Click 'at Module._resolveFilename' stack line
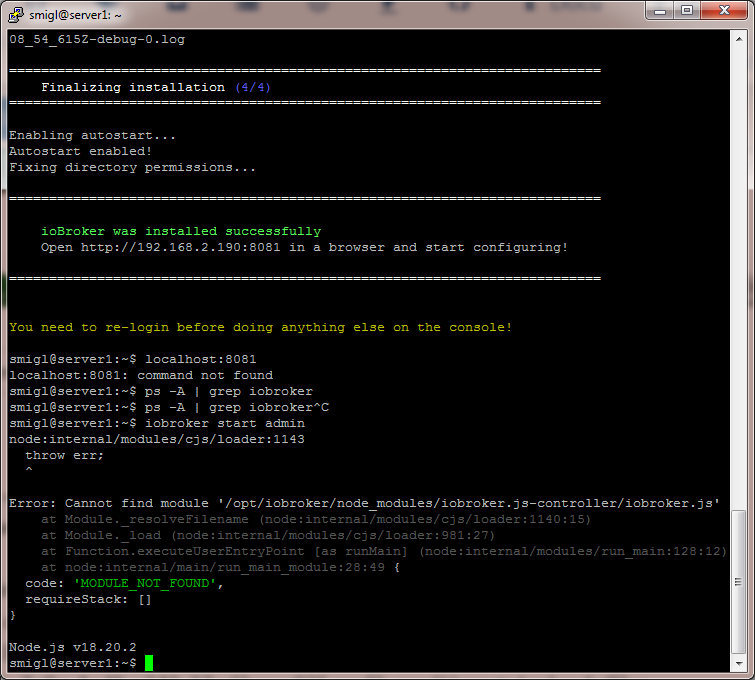This screenshot has width=755, height=680. pyautogui.click(x=316, y=519)
